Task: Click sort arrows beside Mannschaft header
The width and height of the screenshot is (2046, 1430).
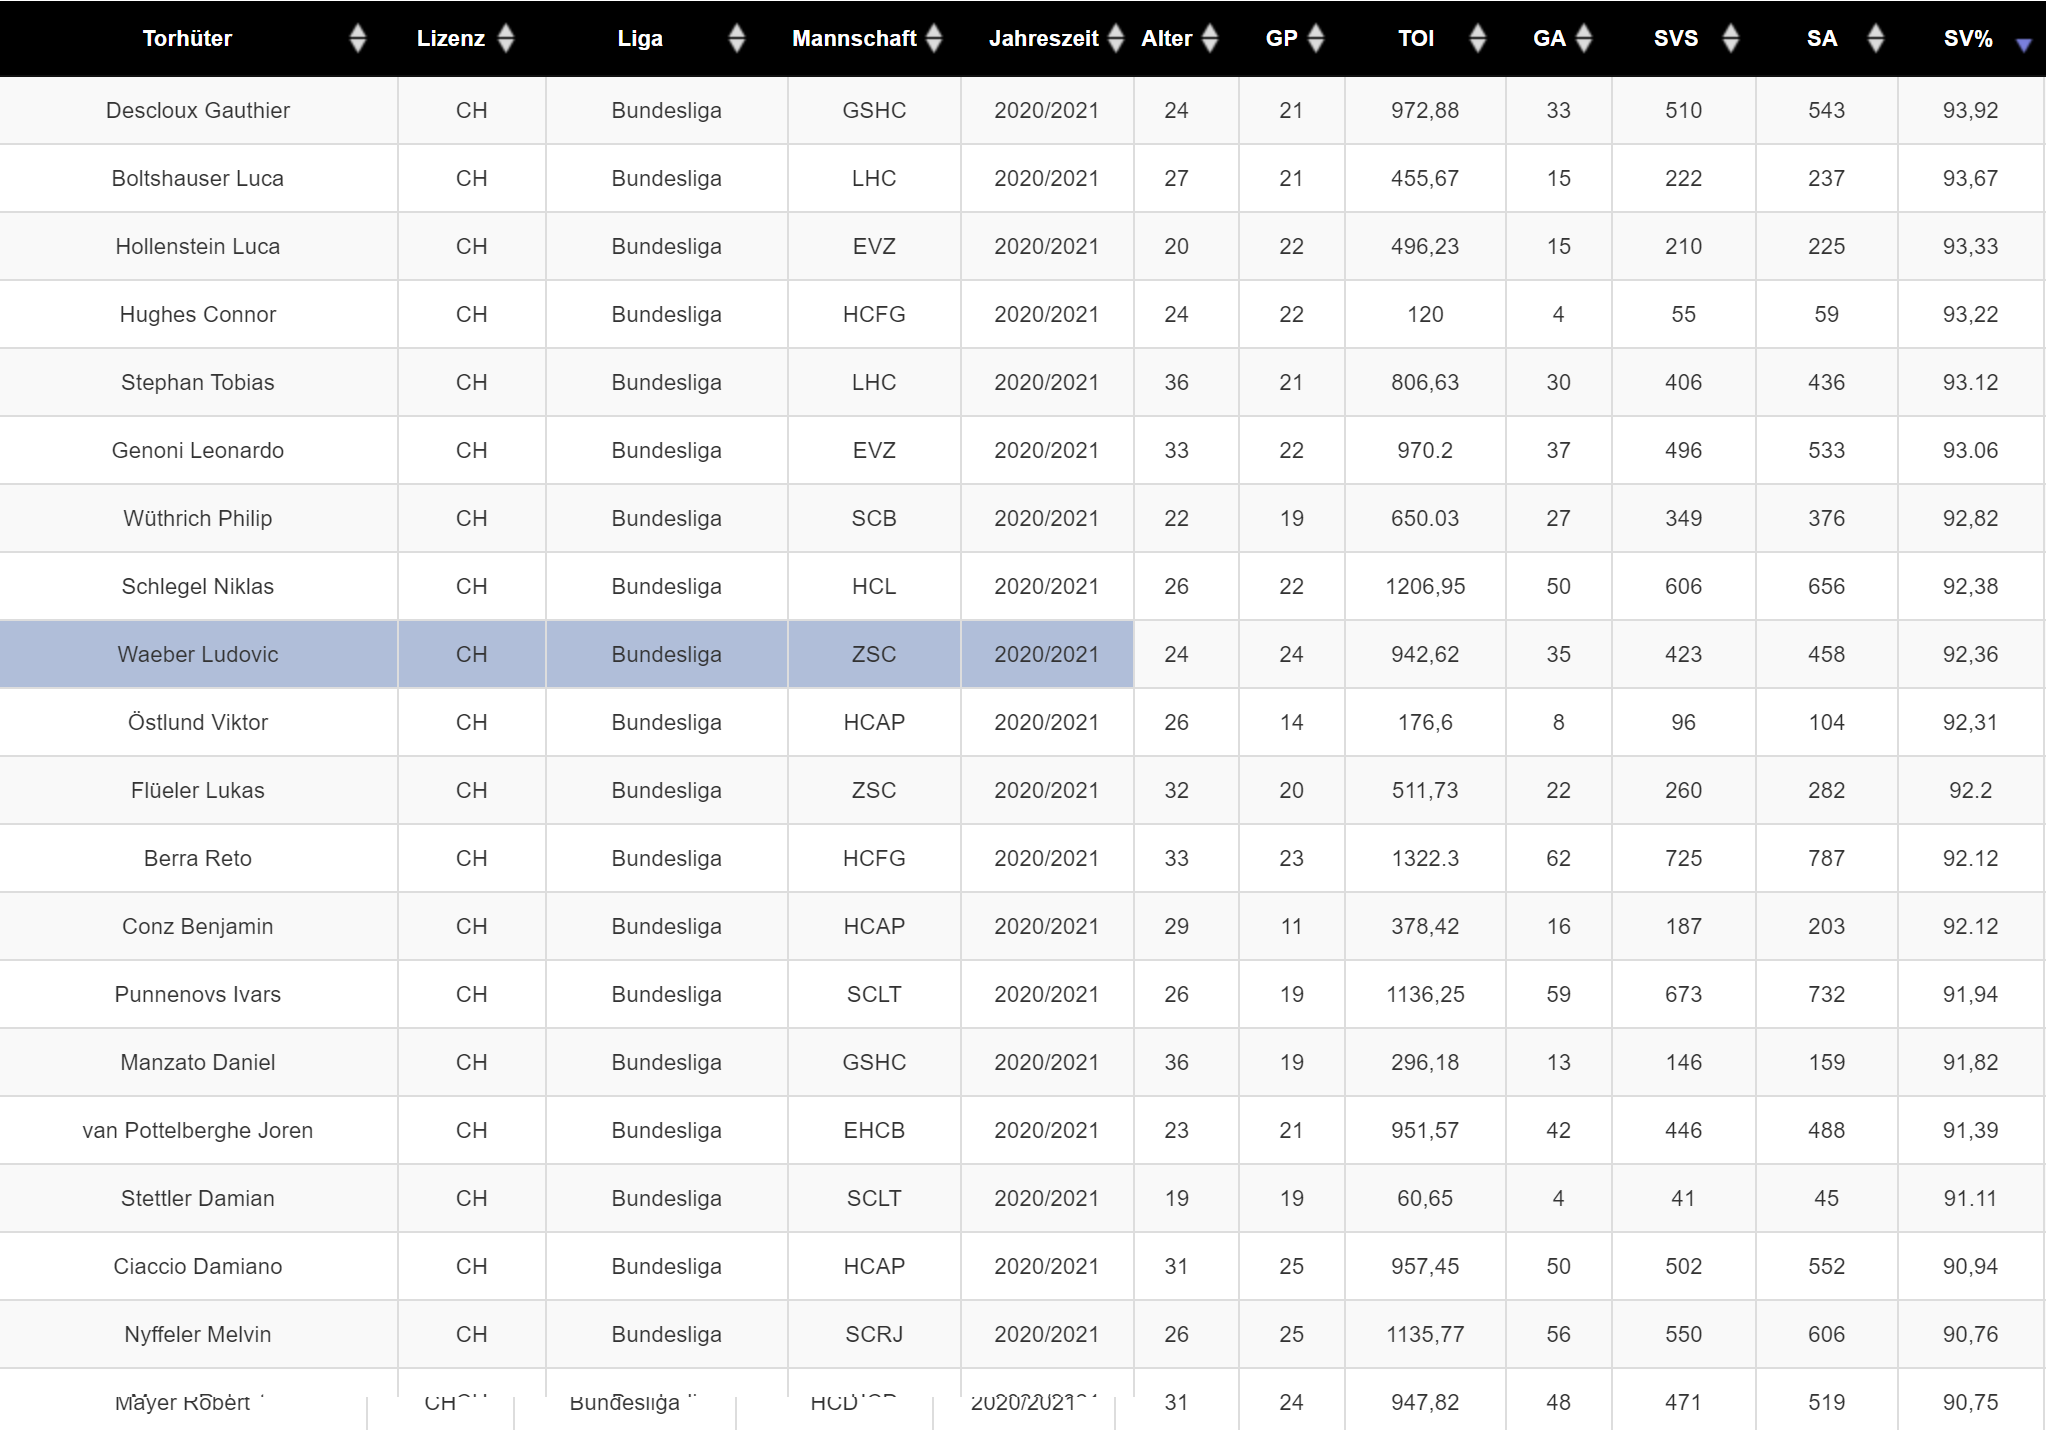Action: (x=934, y=39)
